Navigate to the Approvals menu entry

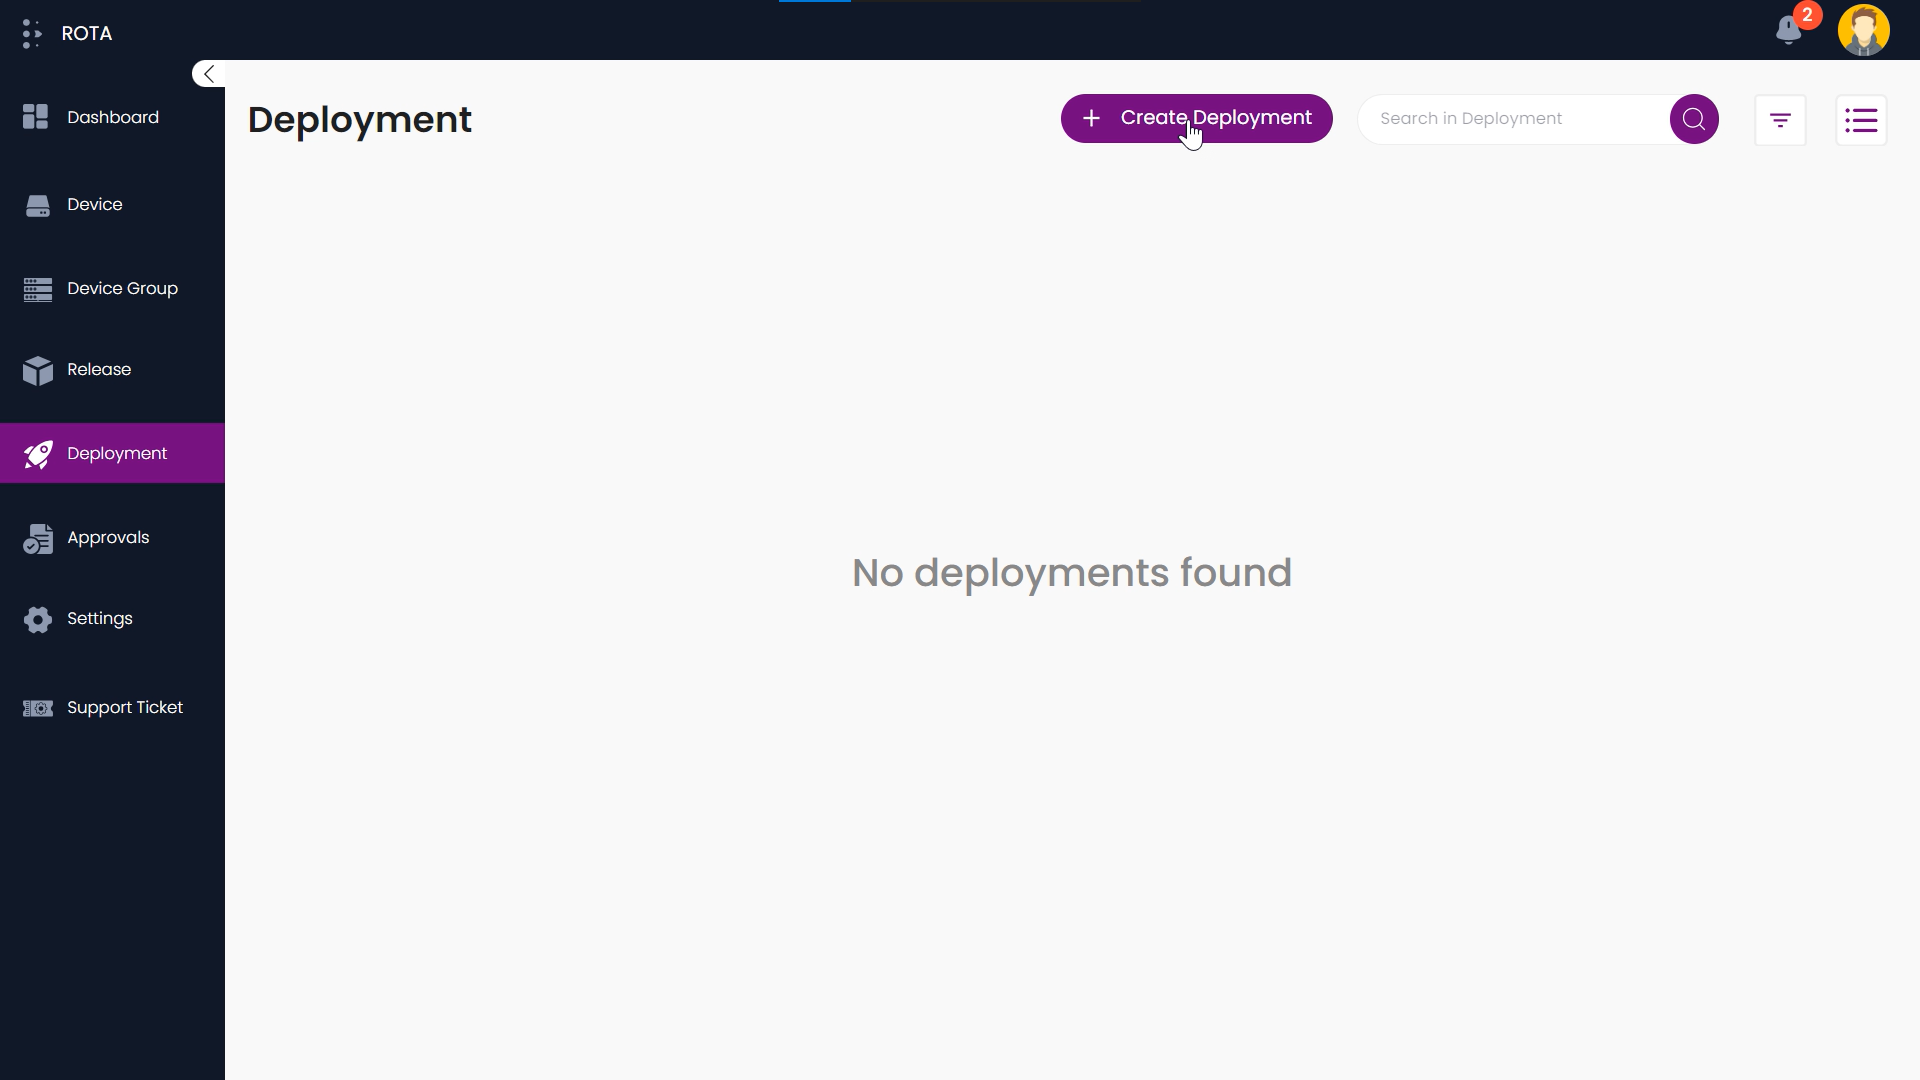107,538
